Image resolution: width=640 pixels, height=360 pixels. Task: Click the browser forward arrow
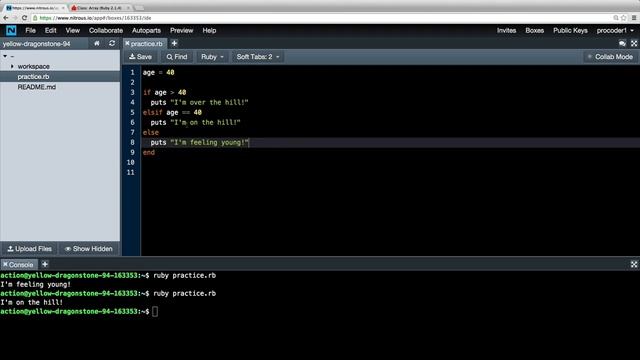(x=15, y=18)
